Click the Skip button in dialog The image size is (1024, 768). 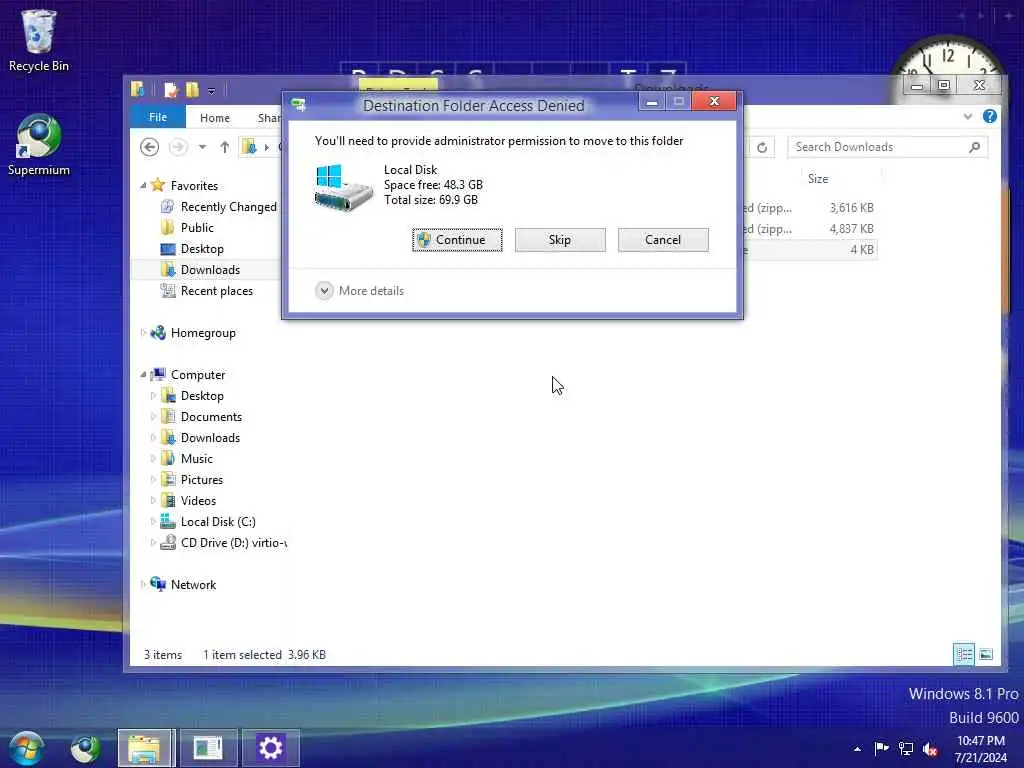[560, 240]
